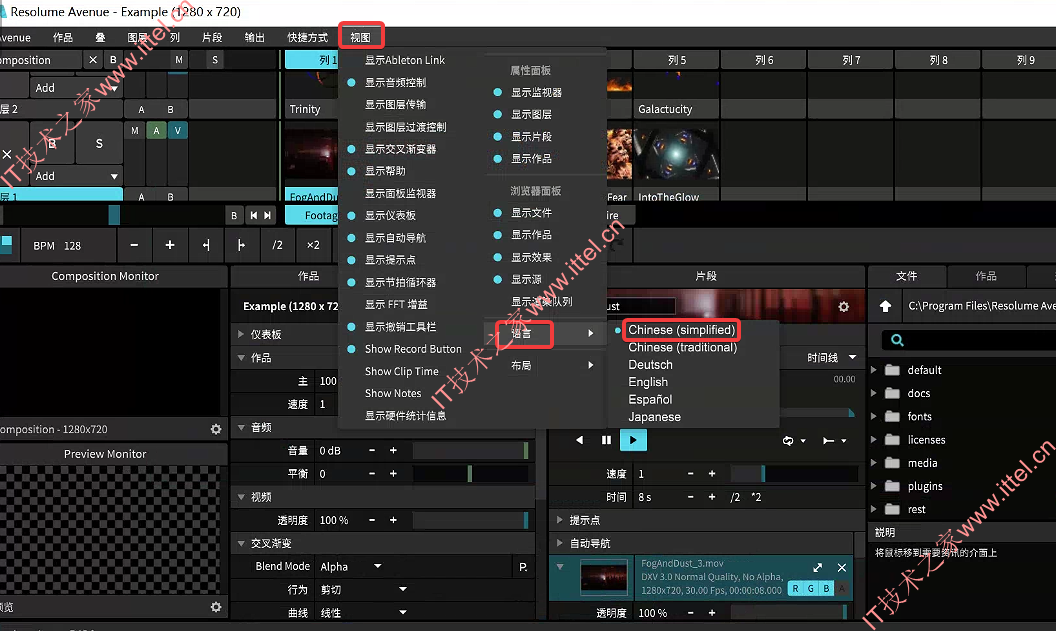Remove the FogAndDust_3.mov source
Screen dimensions: 1056x631
(x=842, y=568)
